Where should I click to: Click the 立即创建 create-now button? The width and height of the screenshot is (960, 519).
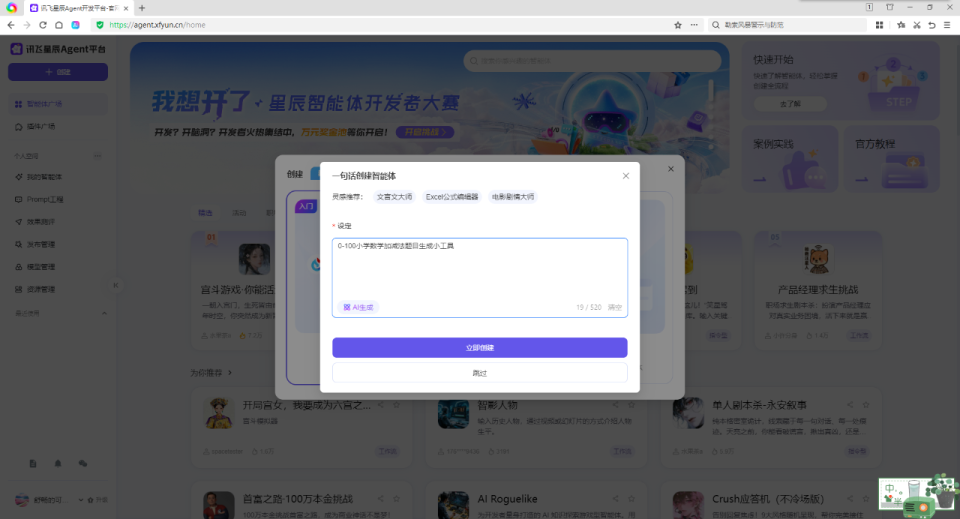(479, 348)
